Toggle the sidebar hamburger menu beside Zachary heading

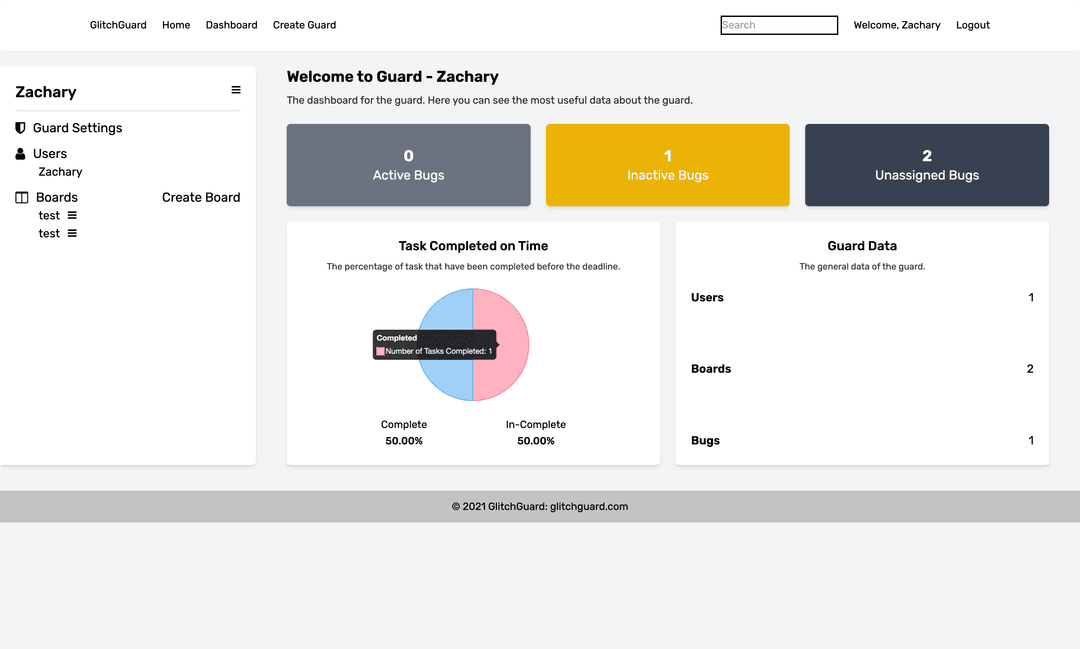pos(236,90)
